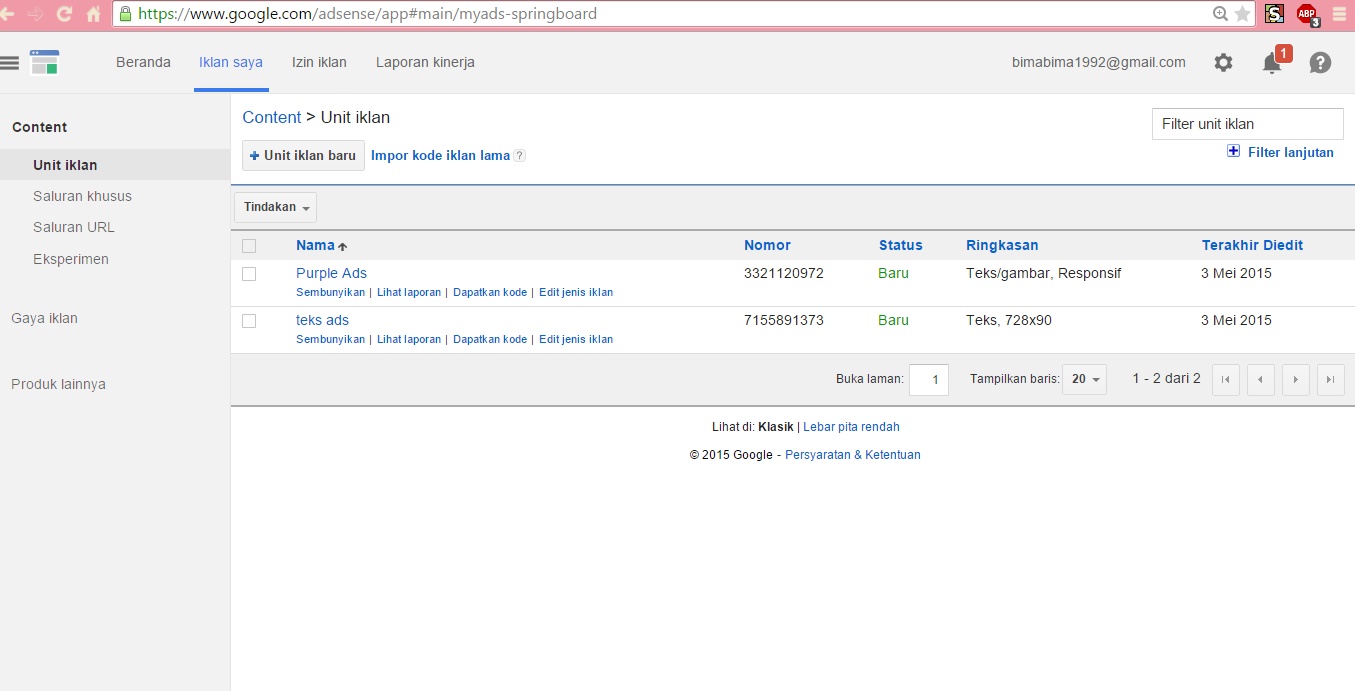Open Saluran URL in the sidebar
Screen dimensions: 1355x691
[x=73, y=227]
